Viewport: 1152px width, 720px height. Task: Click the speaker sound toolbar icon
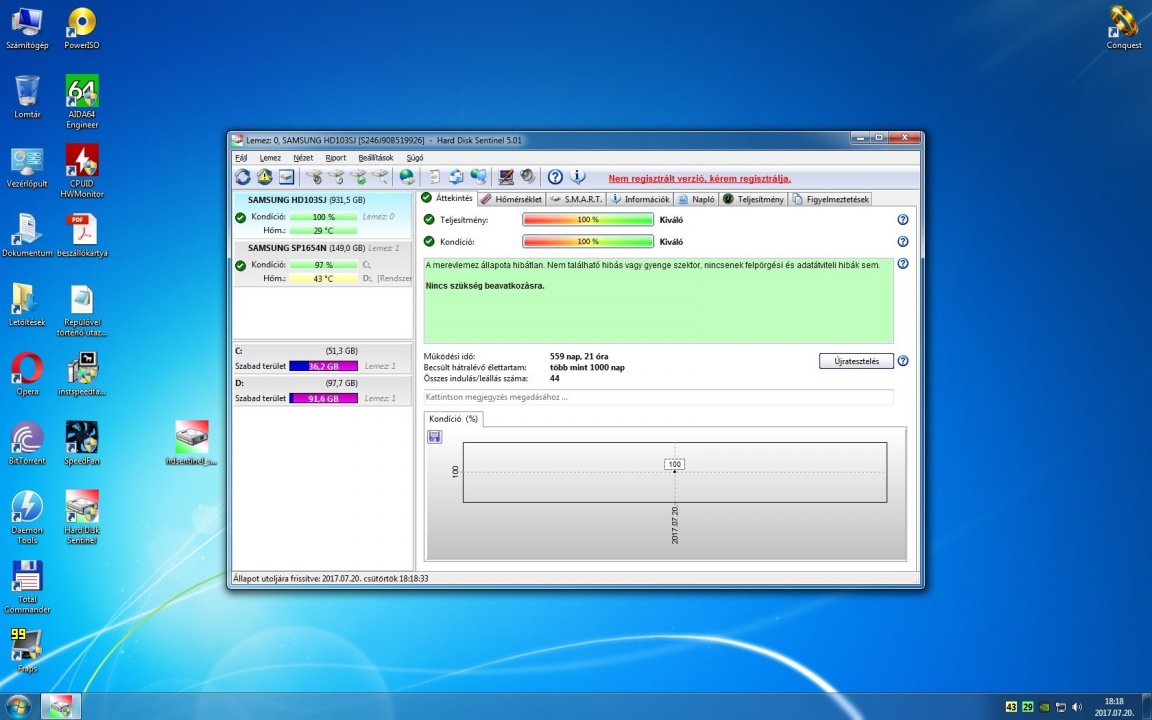528,177
